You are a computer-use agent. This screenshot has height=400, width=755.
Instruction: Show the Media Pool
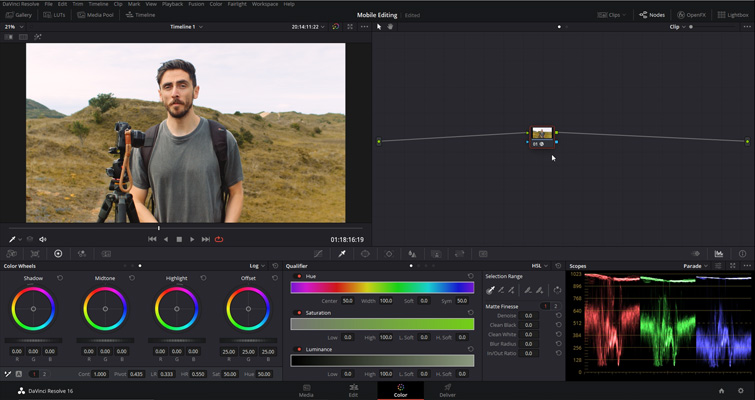pos(97,15)
